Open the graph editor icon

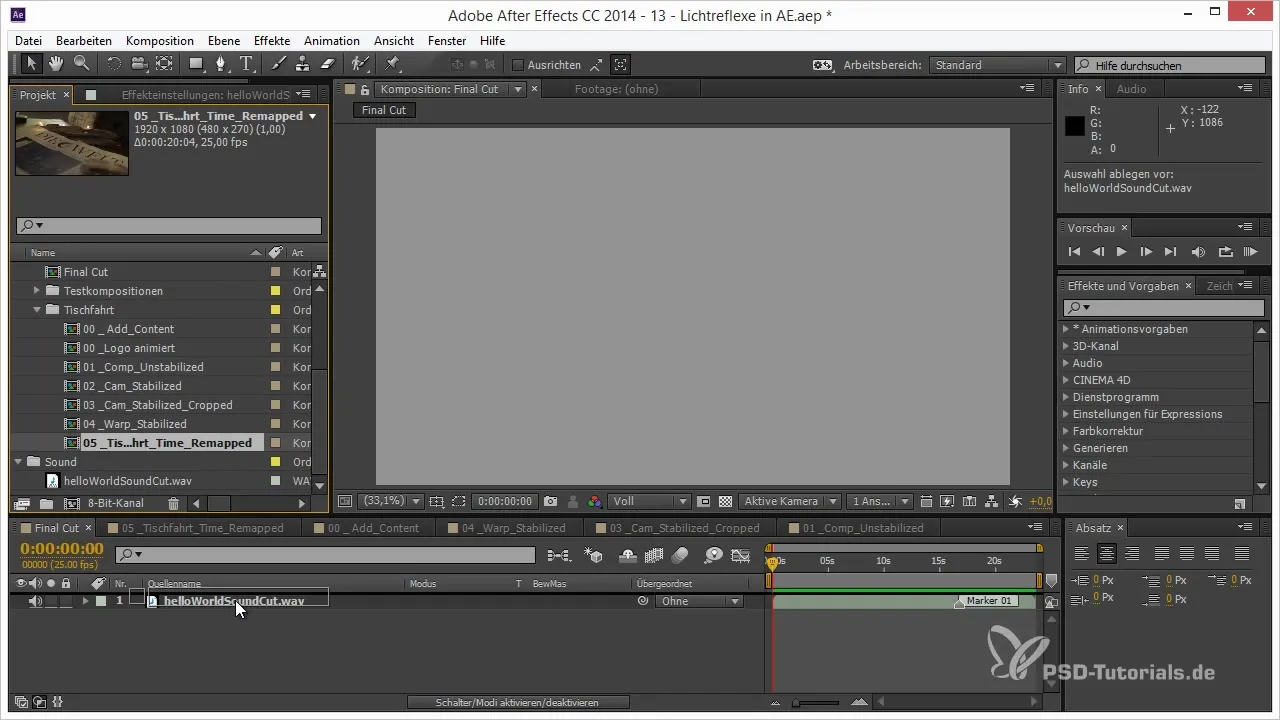click(x=741, y=555)
